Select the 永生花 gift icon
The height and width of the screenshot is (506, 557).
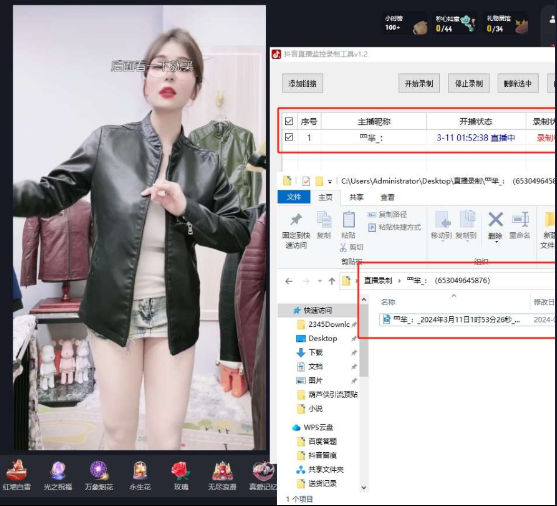pyautogui.click(x=140, y=471)
